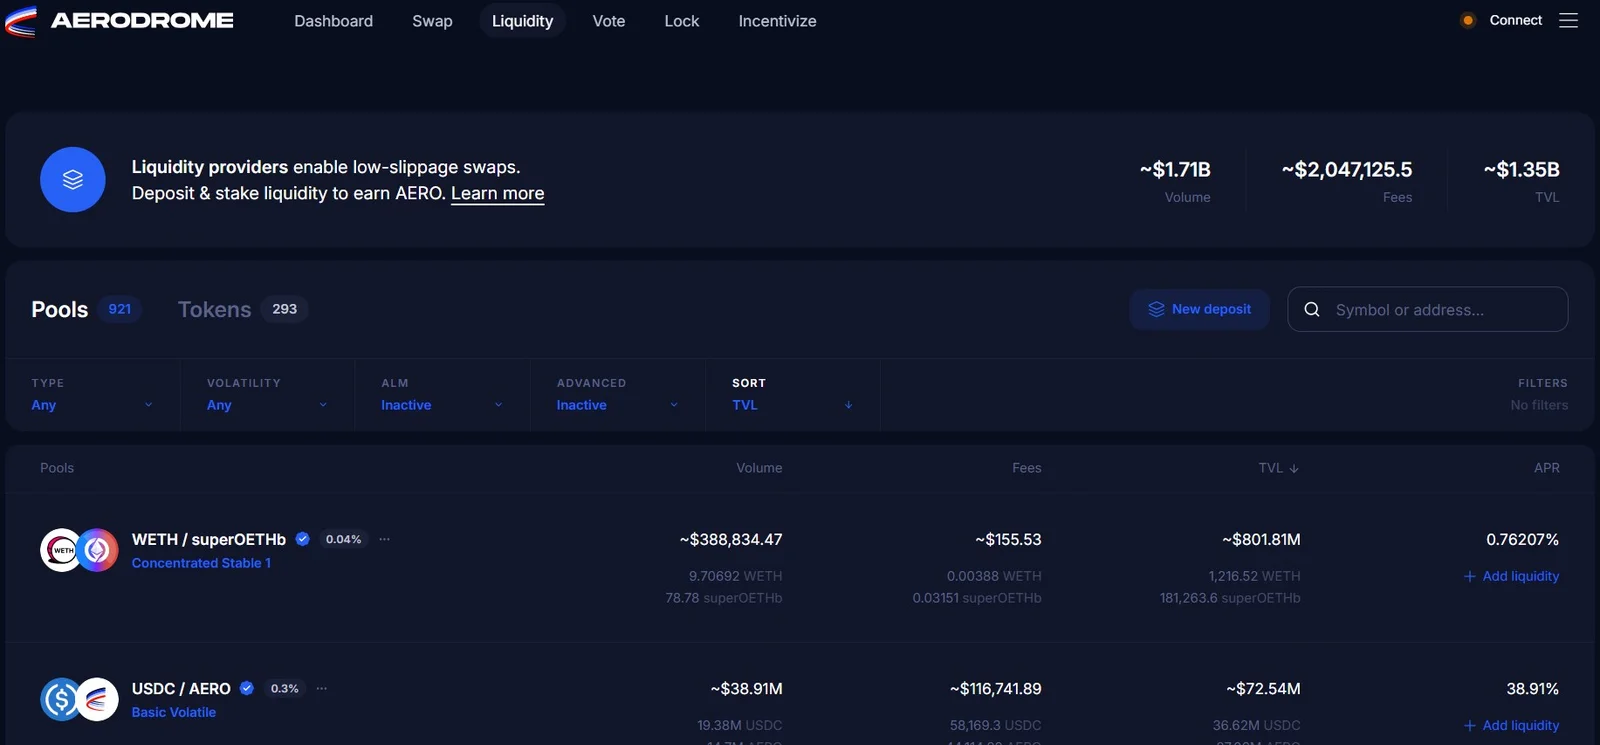The width and height of the screenshot is (1600, 745).
Task: Sort by the Fees column header
Action: 1026,468
